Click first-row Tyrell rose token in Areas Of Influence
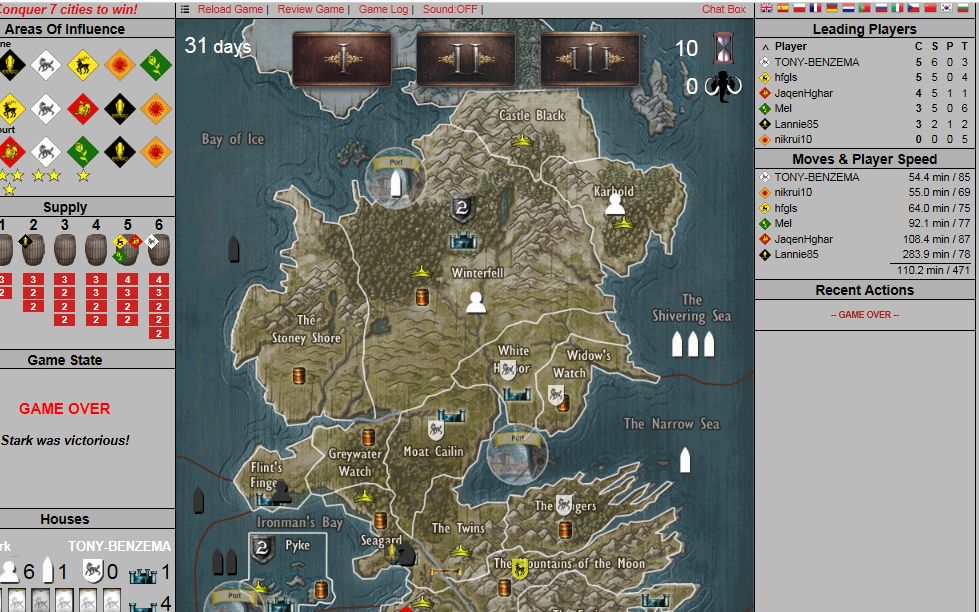 [x=156, y=64]
